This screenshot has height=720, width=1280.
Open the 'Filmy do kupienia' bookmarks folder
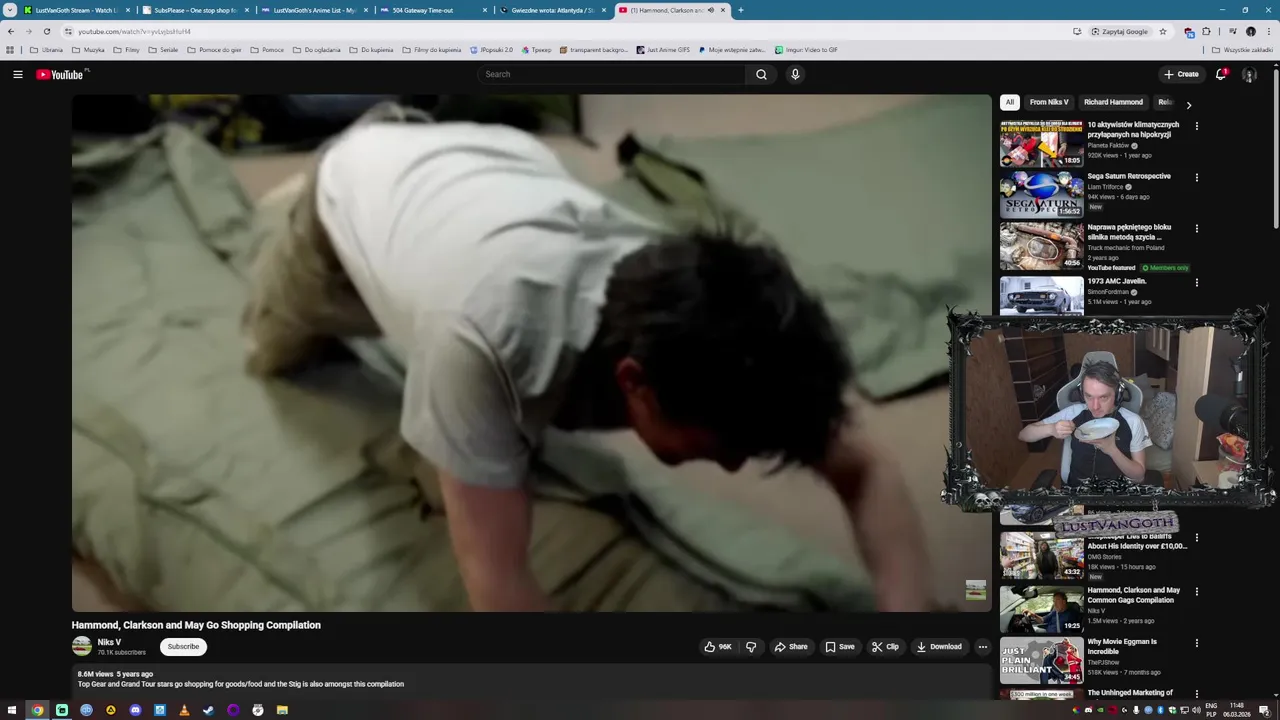pos(432,49)
